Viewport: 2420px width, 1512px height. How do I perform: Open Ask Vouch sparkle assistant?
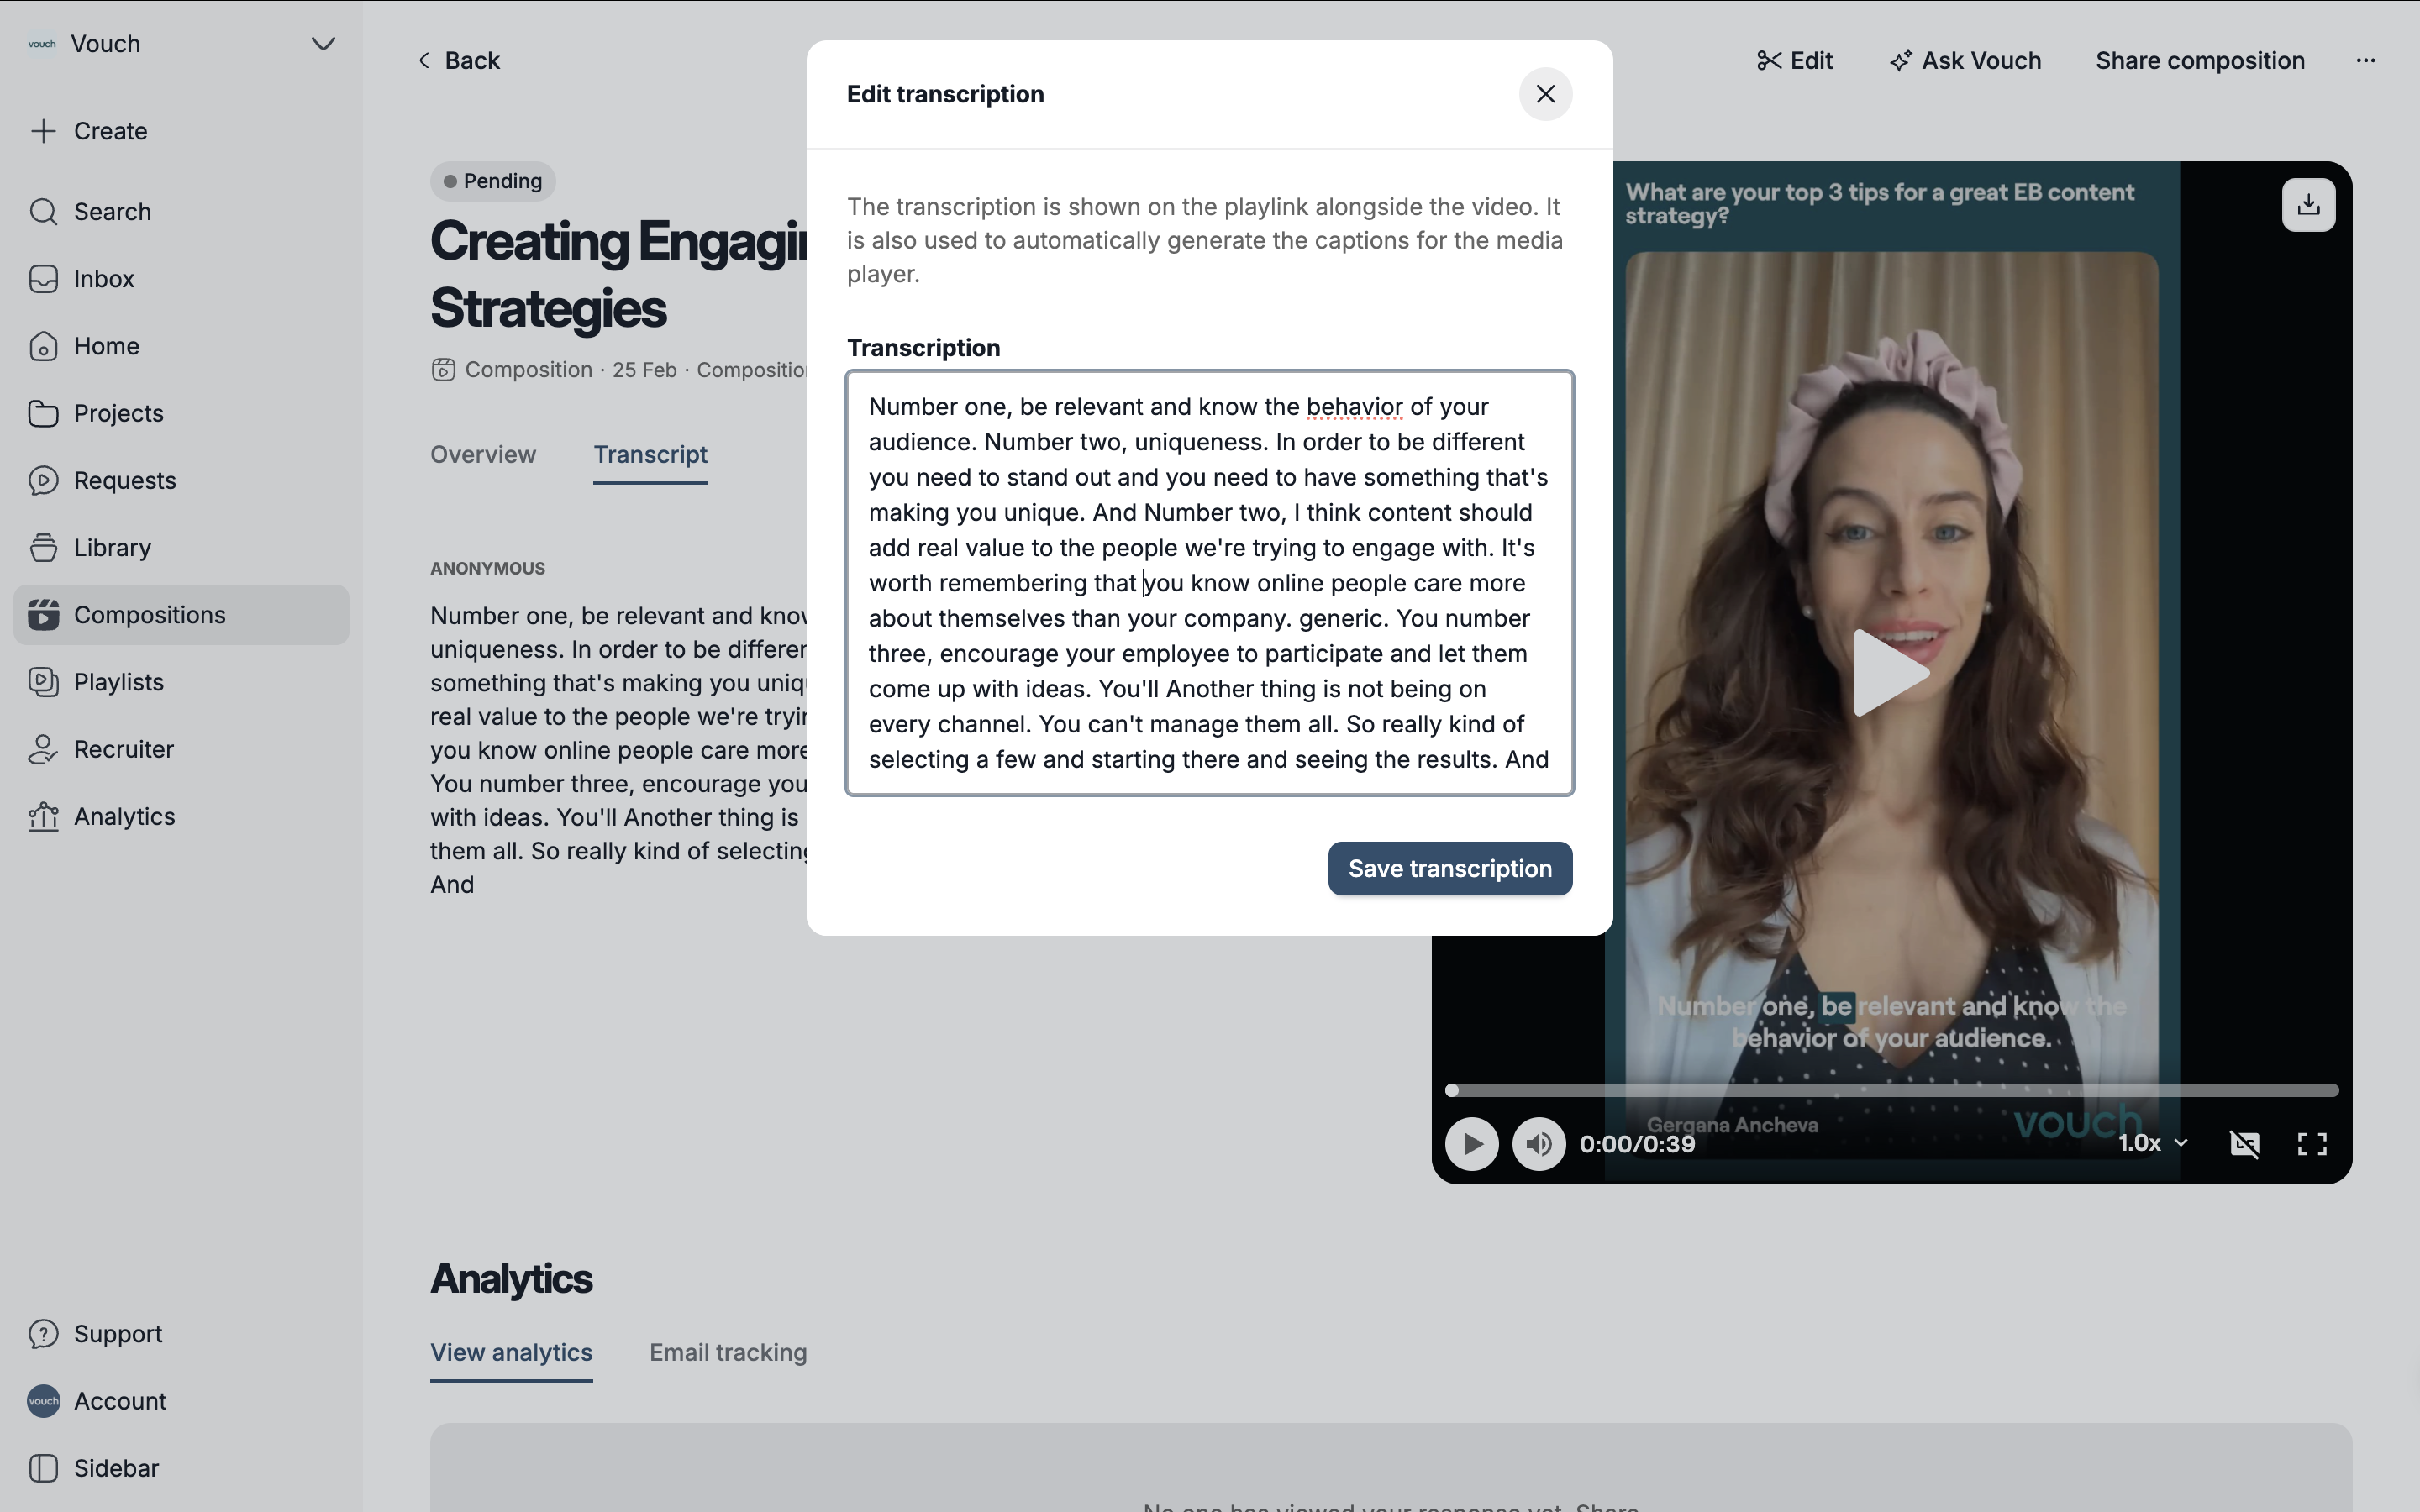[x=1965, y=61]
